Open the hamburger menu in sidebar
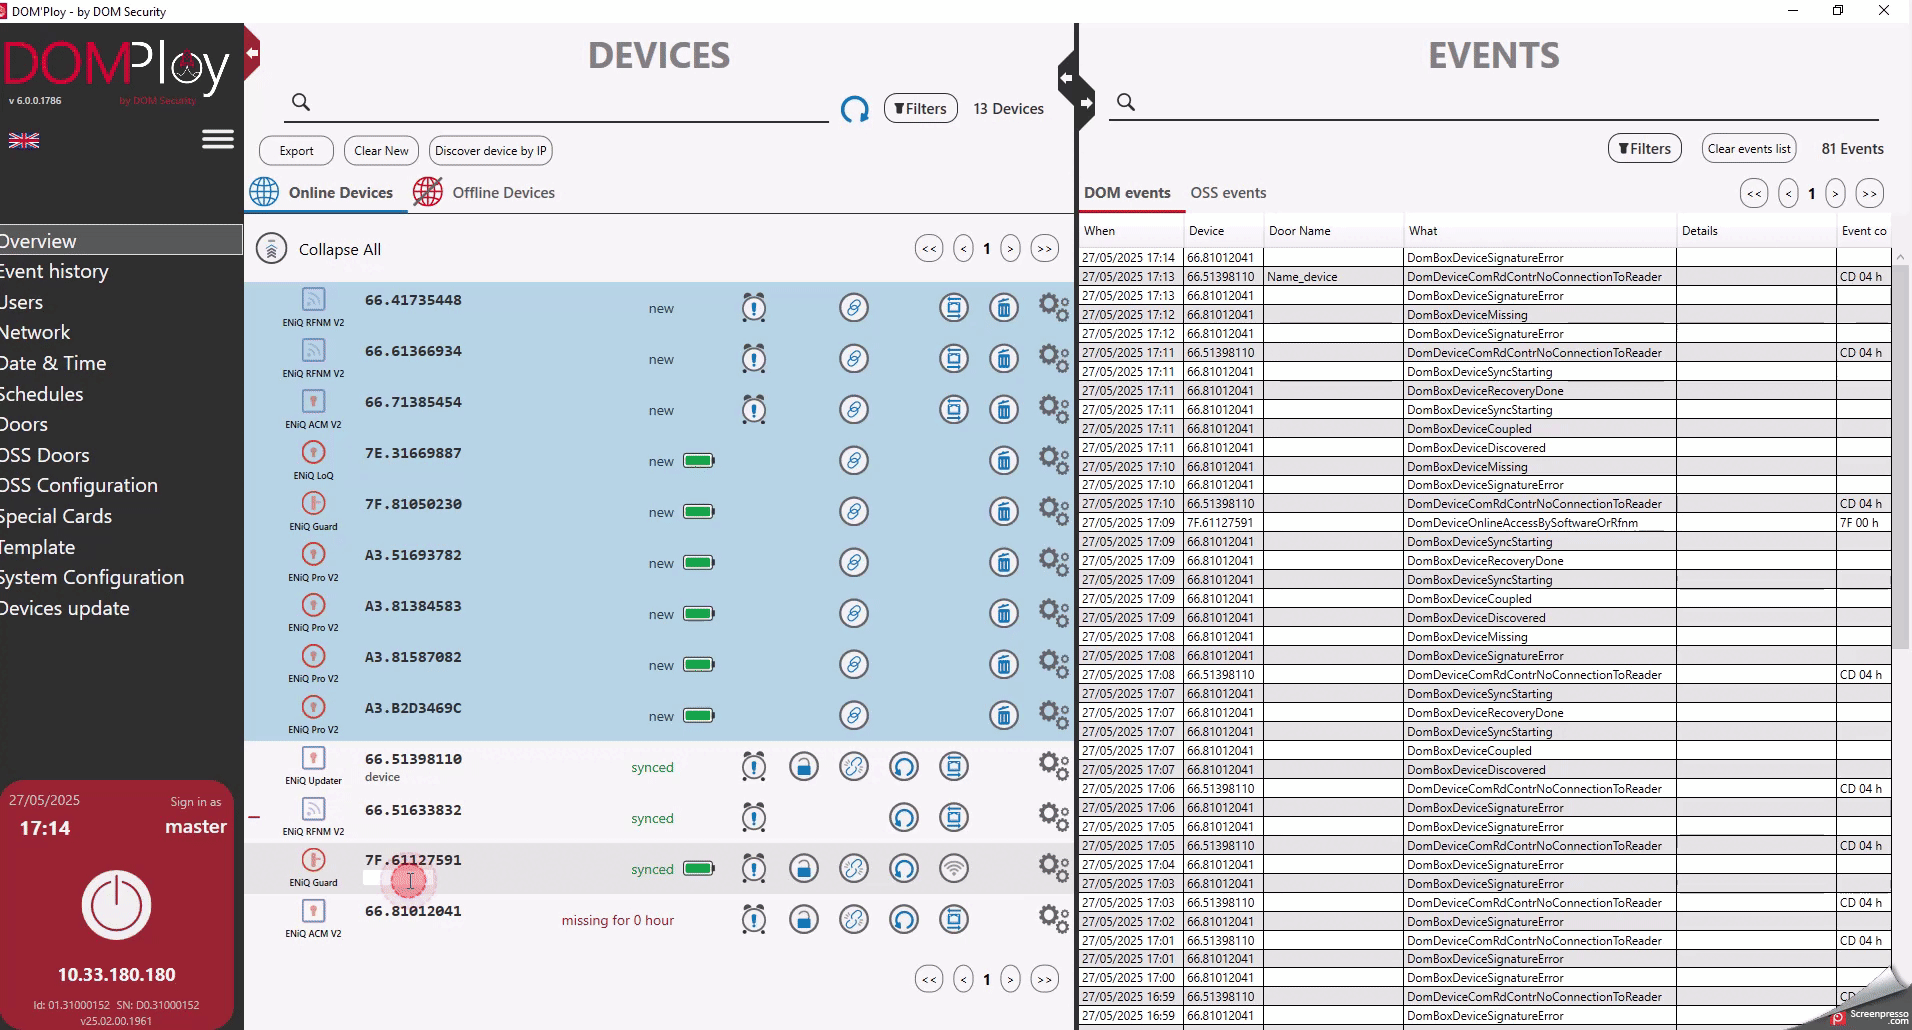 click(x=217, y=139)
